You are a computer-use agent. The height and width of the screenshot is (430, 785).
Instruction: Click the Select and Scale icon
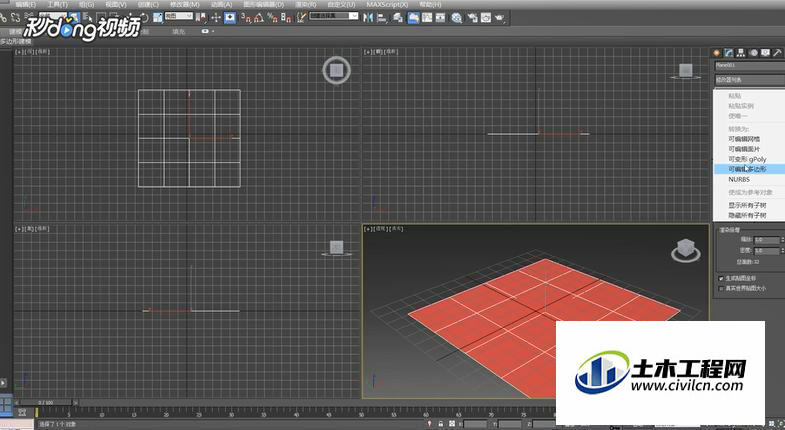[x=158, y=18]
